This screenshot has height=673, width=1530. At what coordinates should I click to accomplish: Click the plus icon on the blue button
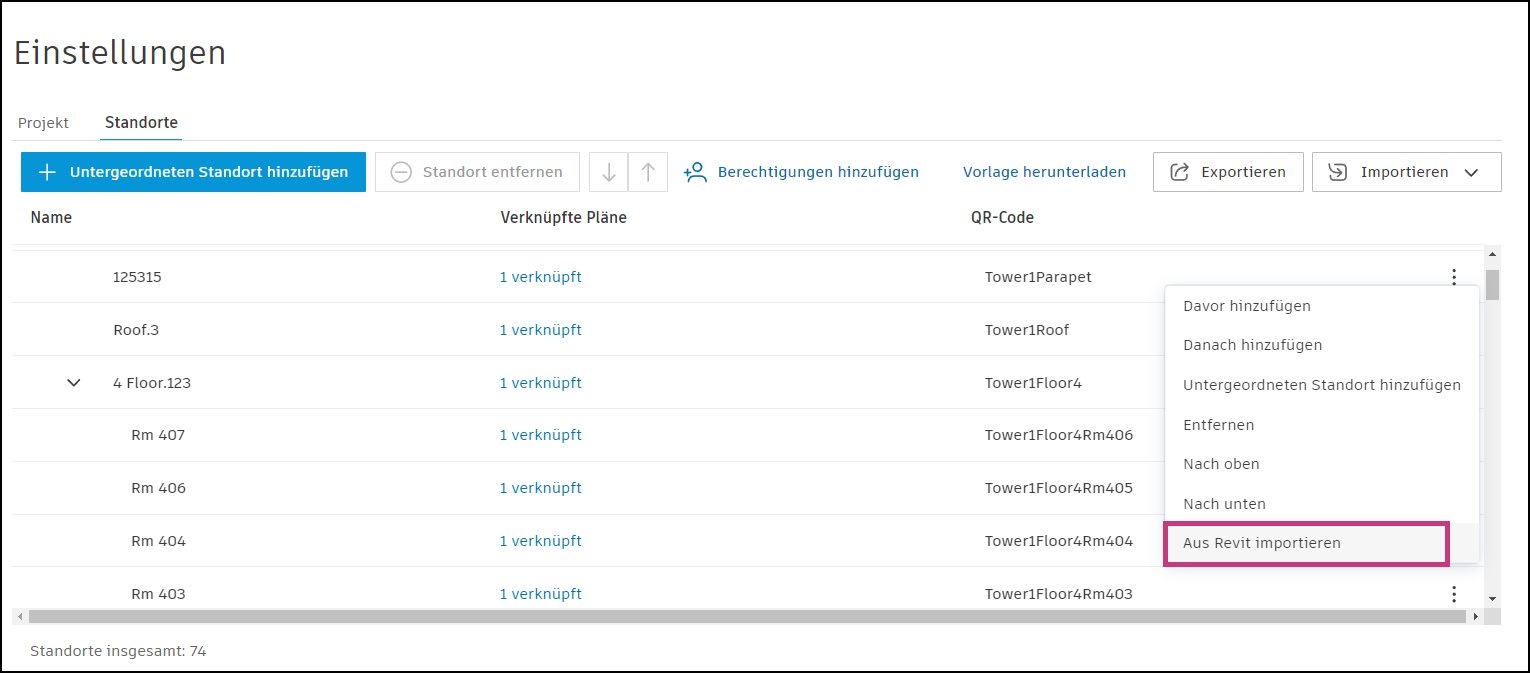tap(46, 172)
